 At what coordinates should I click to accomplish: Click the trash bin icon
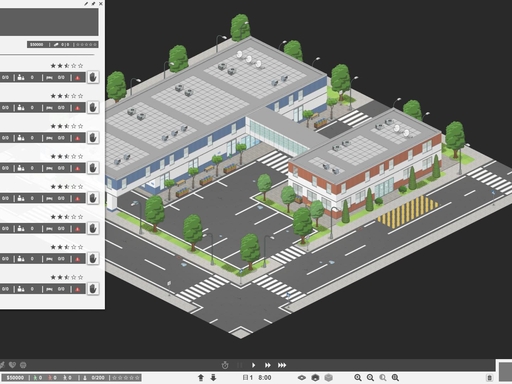click(489, 378)
